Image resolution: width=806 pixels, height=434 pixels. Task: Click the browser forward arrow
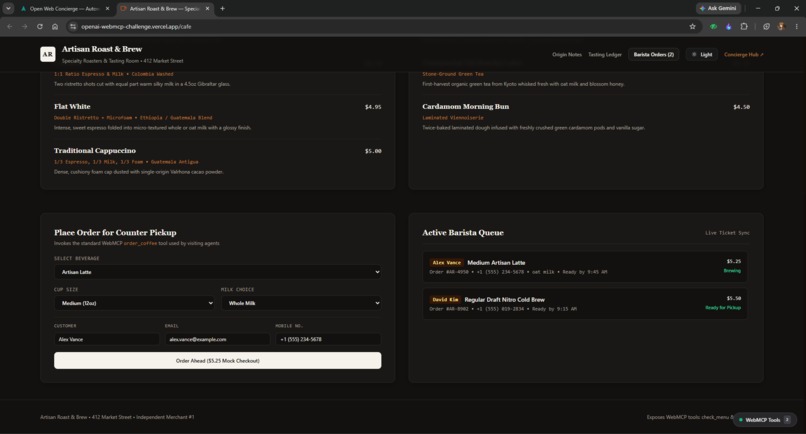click(x=25, y=26)
